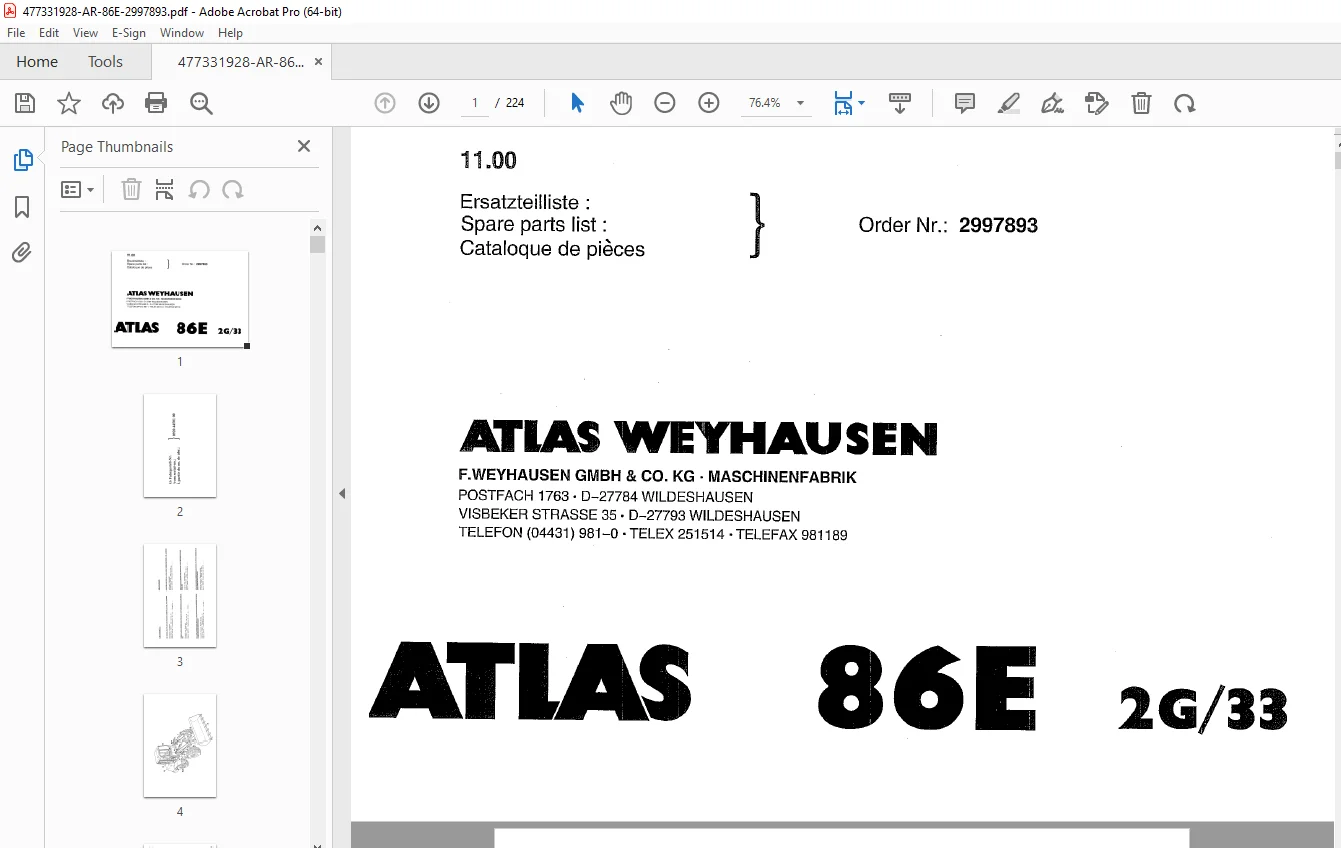Open the Help menu

(230, 33)
